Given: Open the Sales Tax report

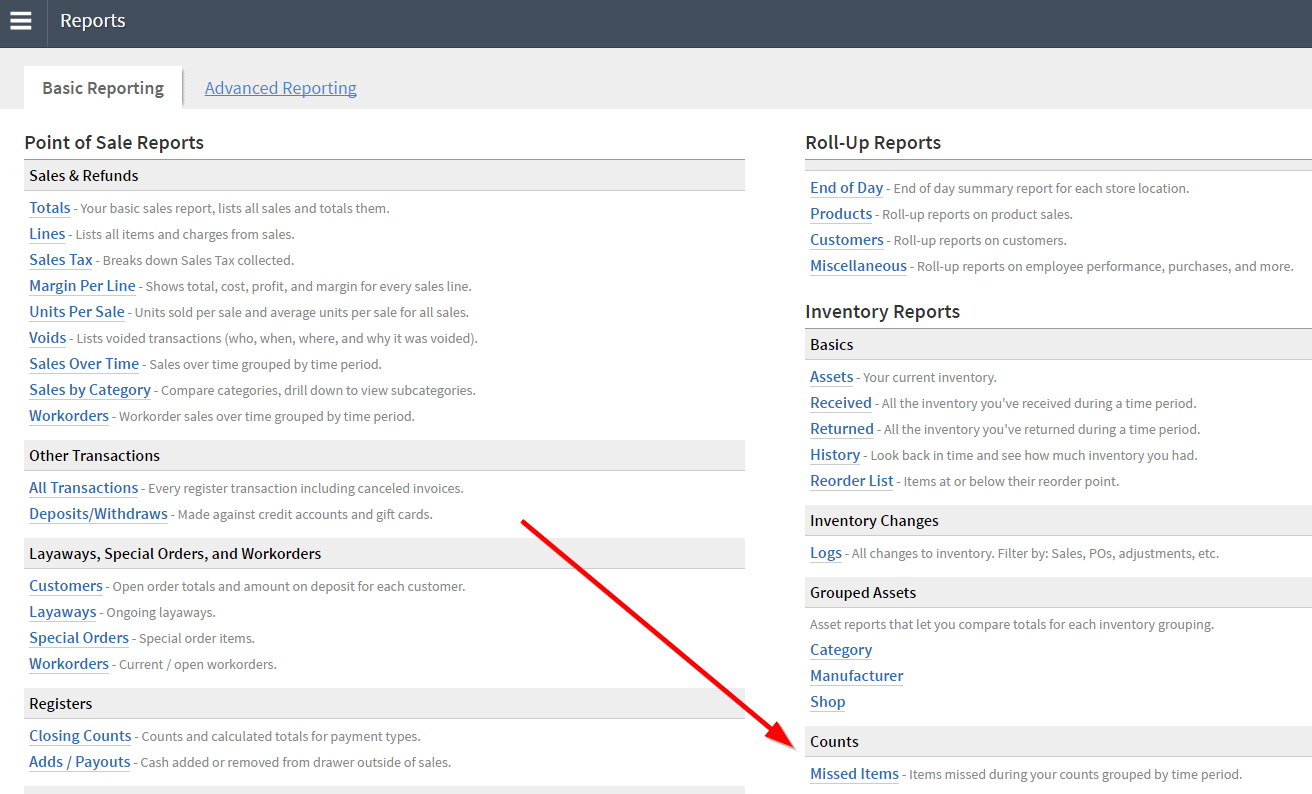Looking at the screenshot, I should pos(61,260).
